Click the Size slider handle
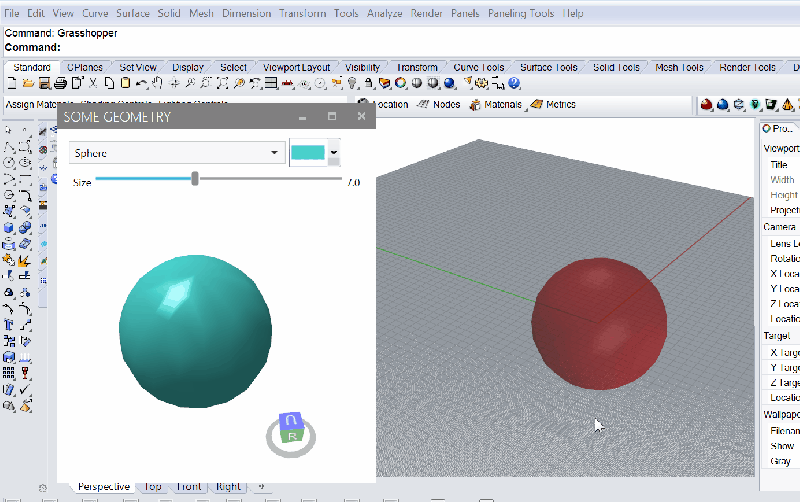The width and height of the screenshot is (800, 502). point(195,179)
